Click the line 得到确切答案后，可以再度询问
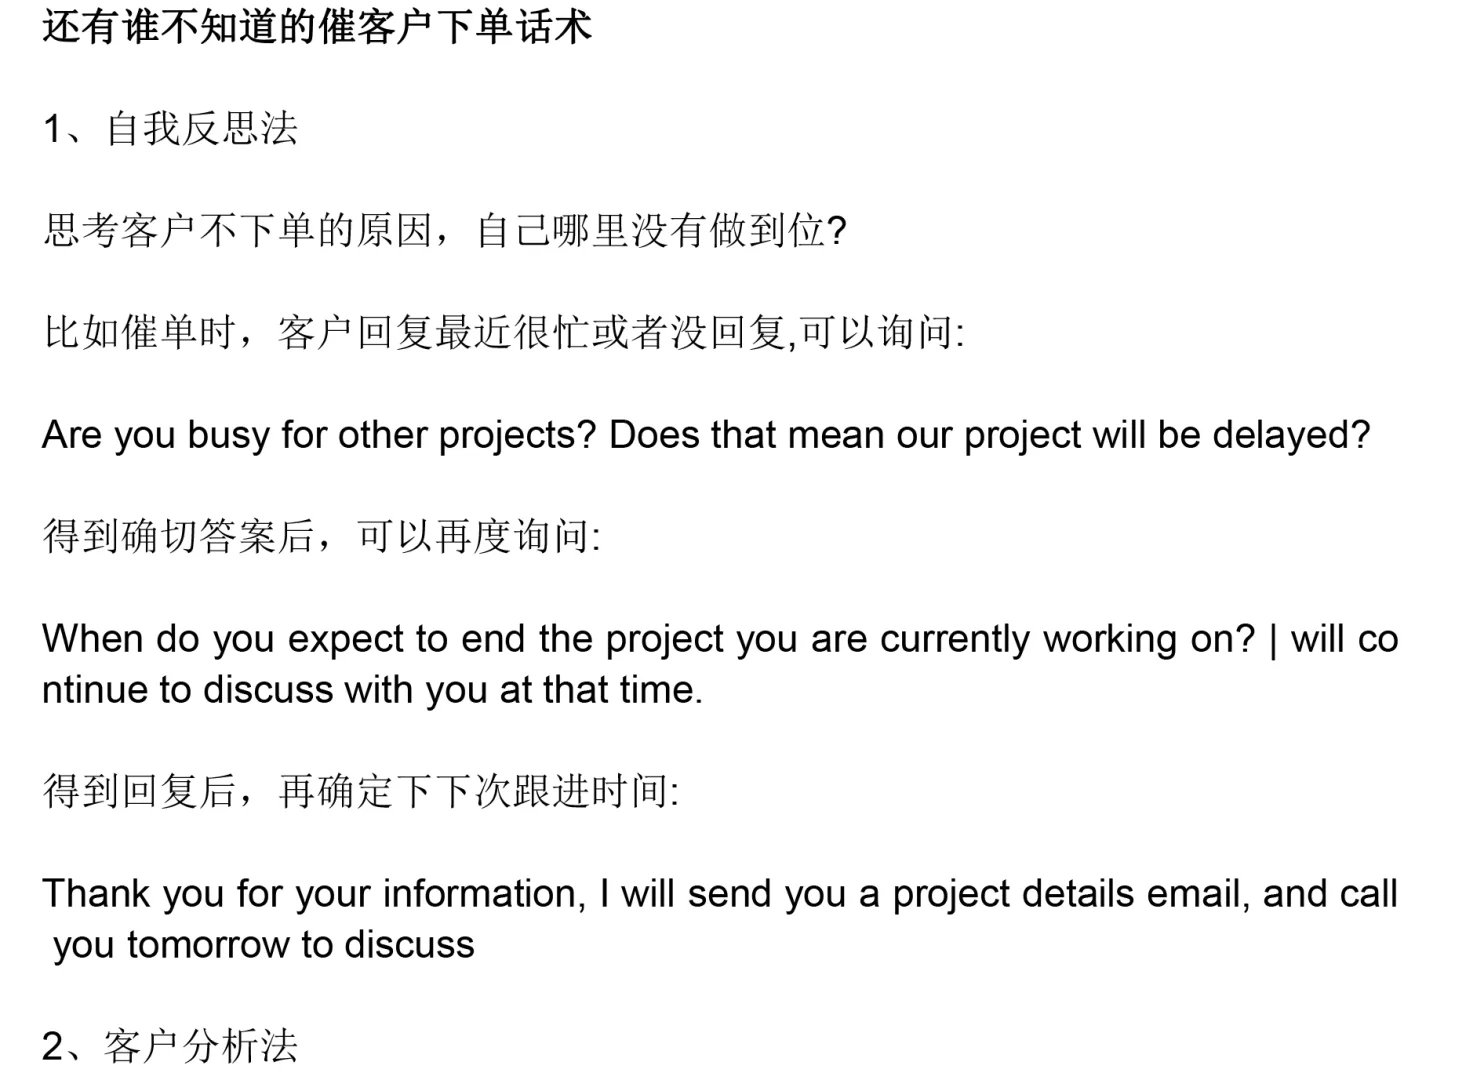 click(x=322, y=537)
